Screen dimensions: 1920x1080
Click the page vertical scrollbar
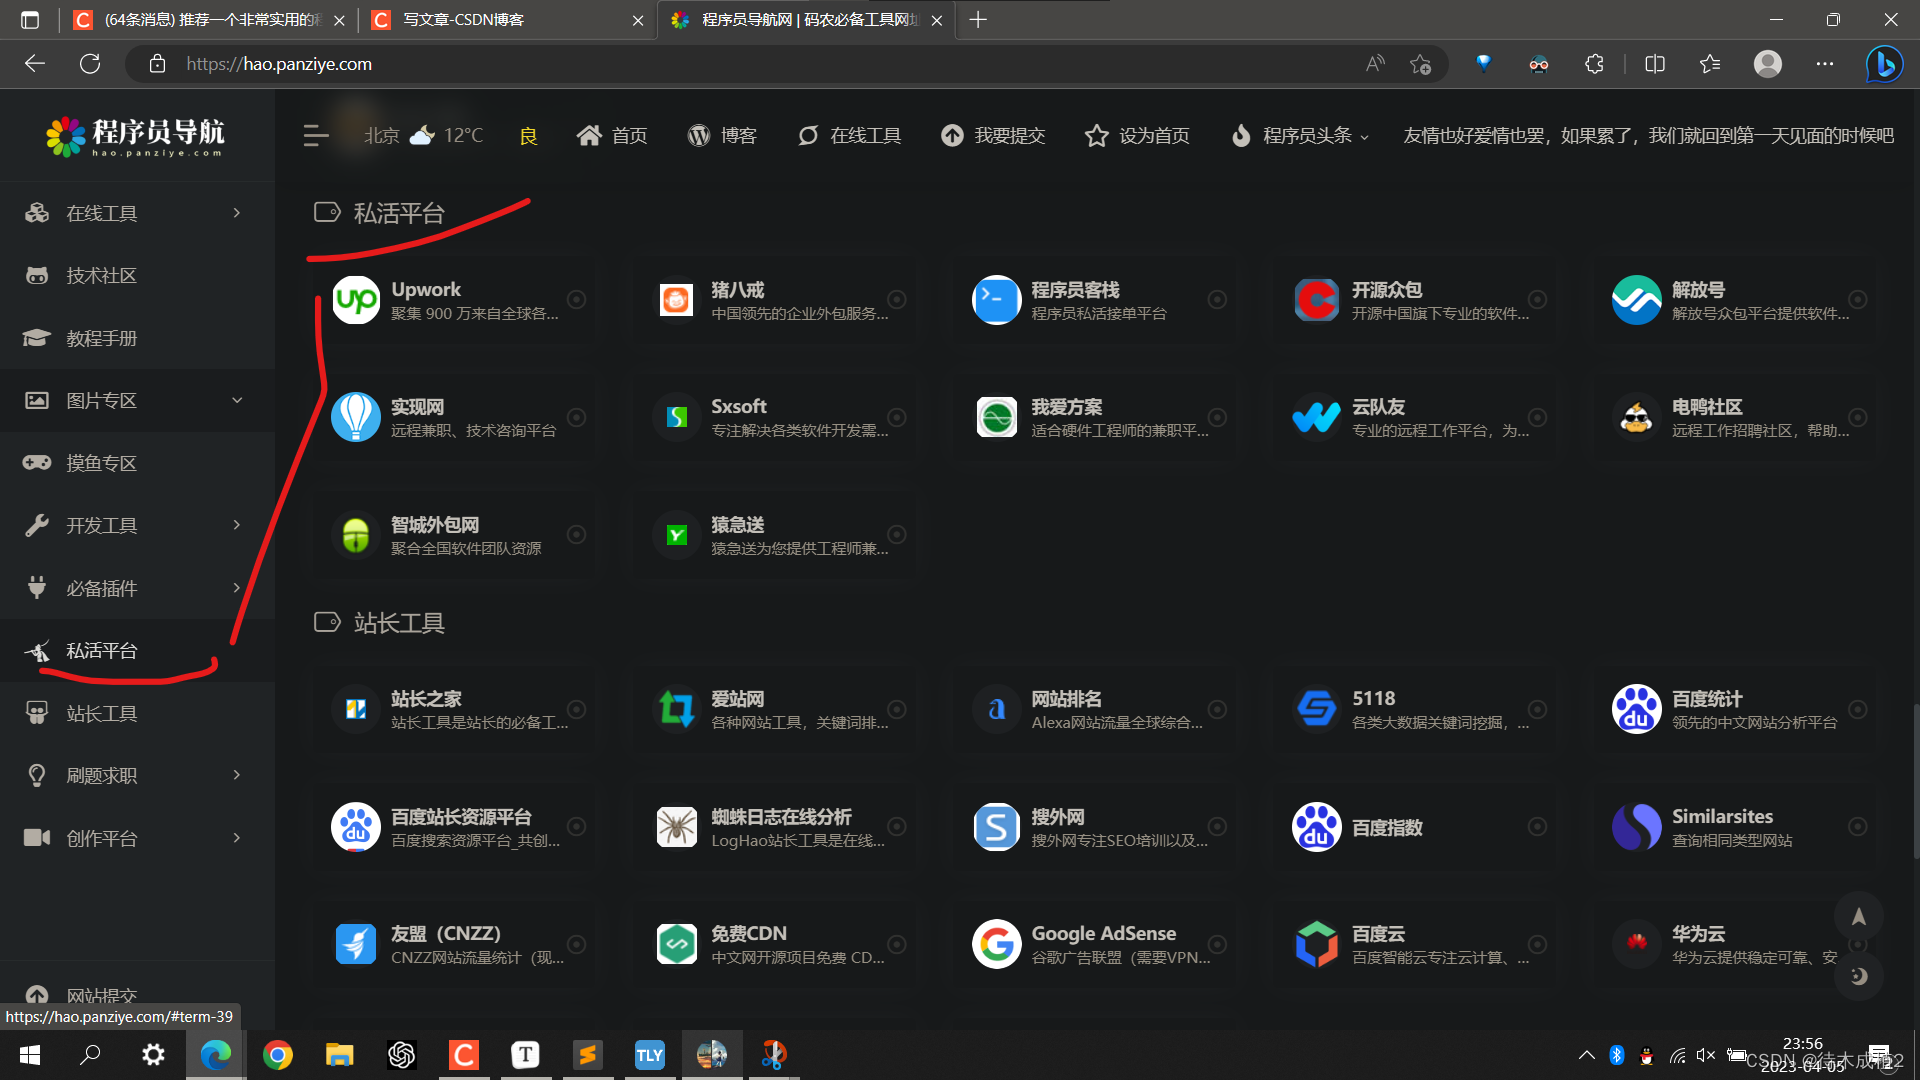click(x=1914, y=780)
